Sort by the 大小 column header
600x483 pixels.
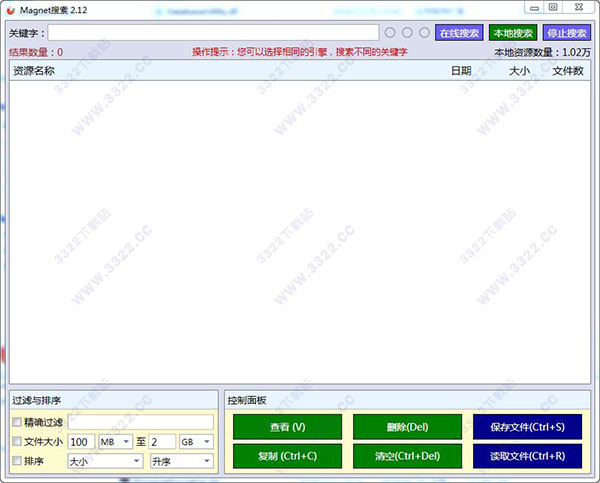(x=519, y=71)
